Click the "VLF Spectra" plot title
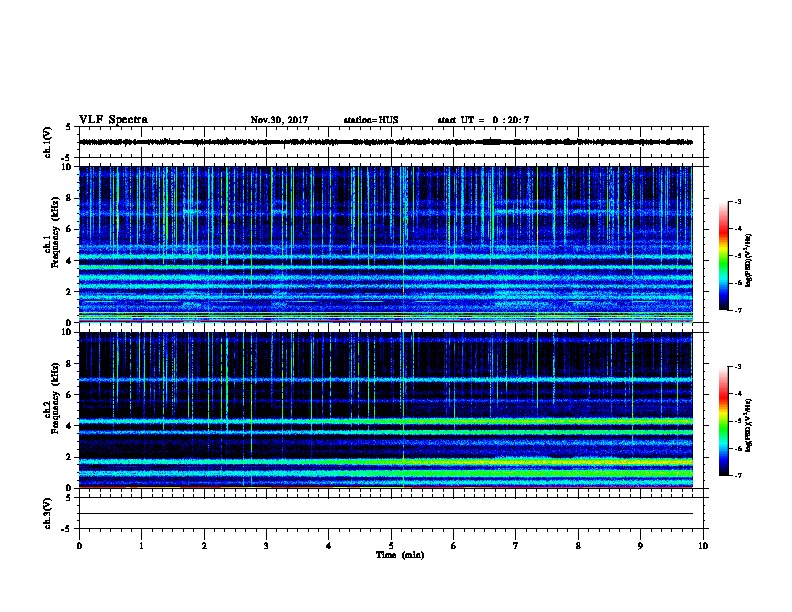792x612 pixels. tap(113, 120)
